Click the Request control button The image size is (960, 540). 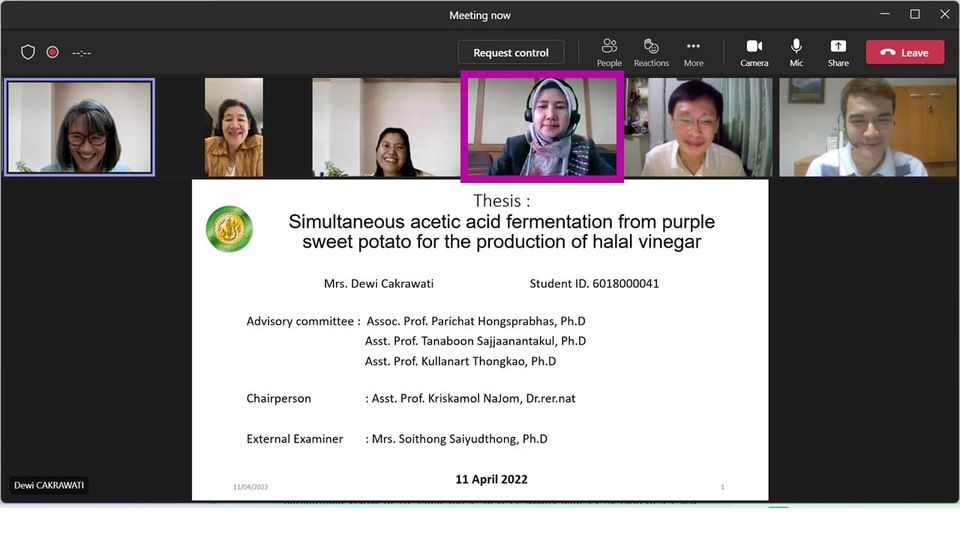[511, 53]
